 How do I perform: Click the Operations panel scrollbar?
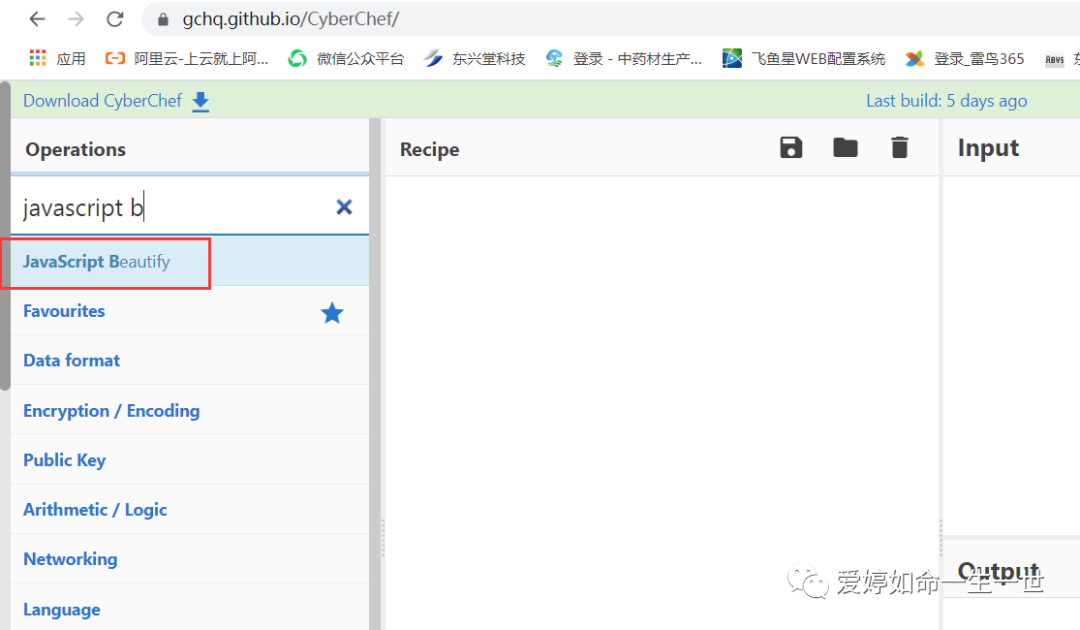coord(375,374)
